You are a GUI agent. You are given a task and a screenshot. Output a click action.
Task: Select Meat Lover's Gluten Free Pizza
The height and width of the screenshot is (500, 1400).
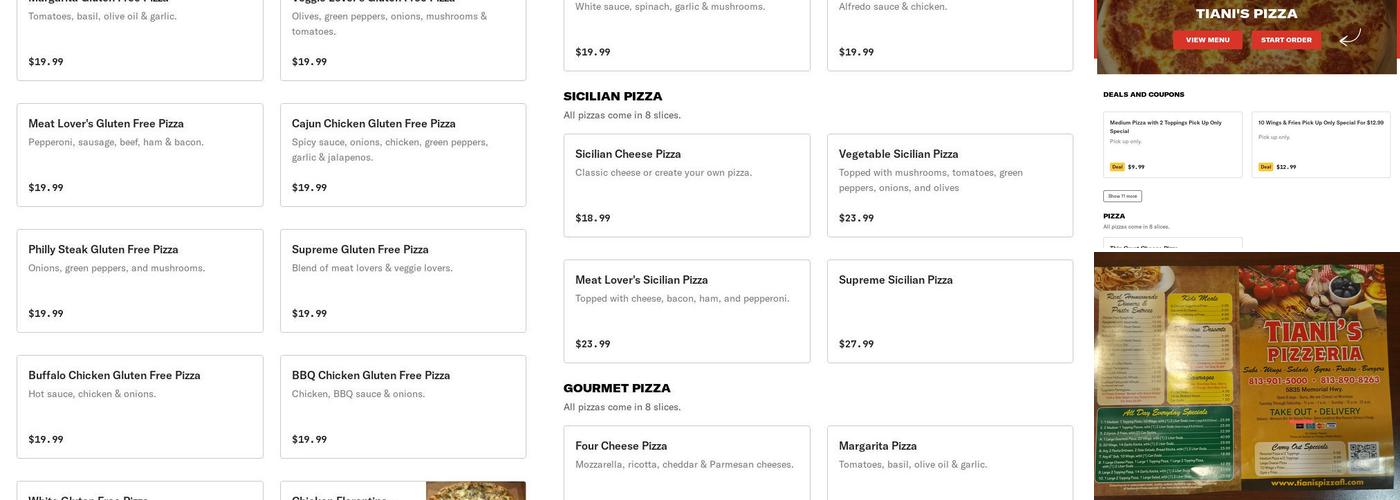(140, 155)
